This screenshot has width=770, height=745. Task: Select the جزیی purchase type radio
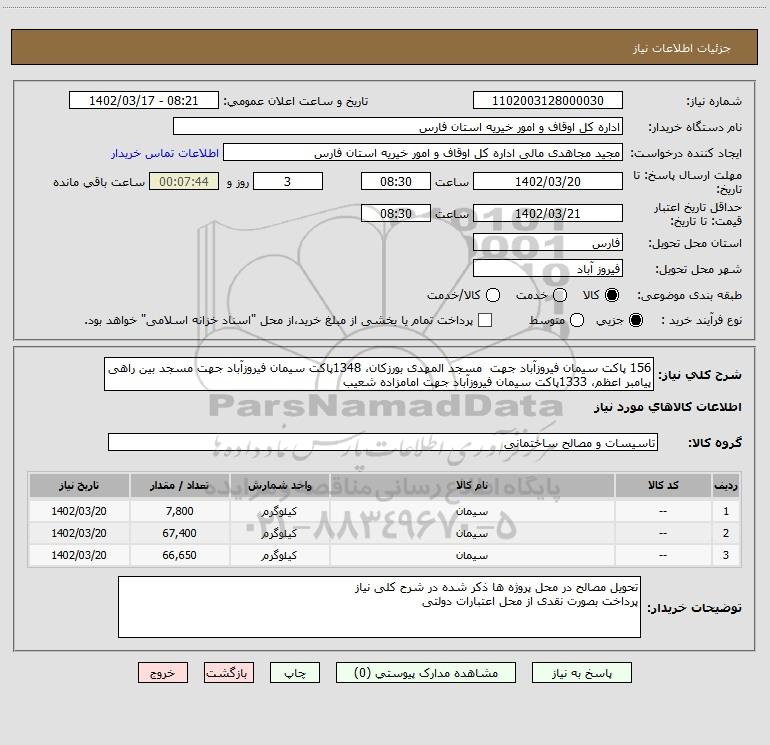point(636,320)
